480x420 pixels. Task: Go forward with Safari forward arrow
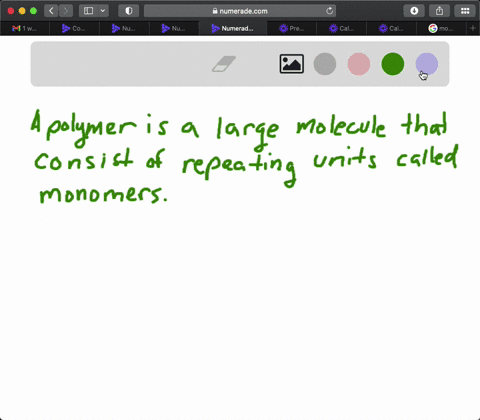pyautogui.click(x=66, y=11)
